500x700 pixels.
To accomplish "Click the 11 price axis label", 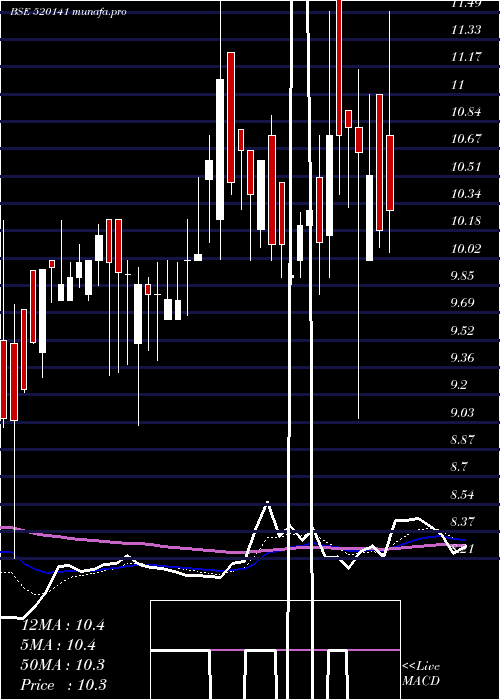I will pos(458,85).
